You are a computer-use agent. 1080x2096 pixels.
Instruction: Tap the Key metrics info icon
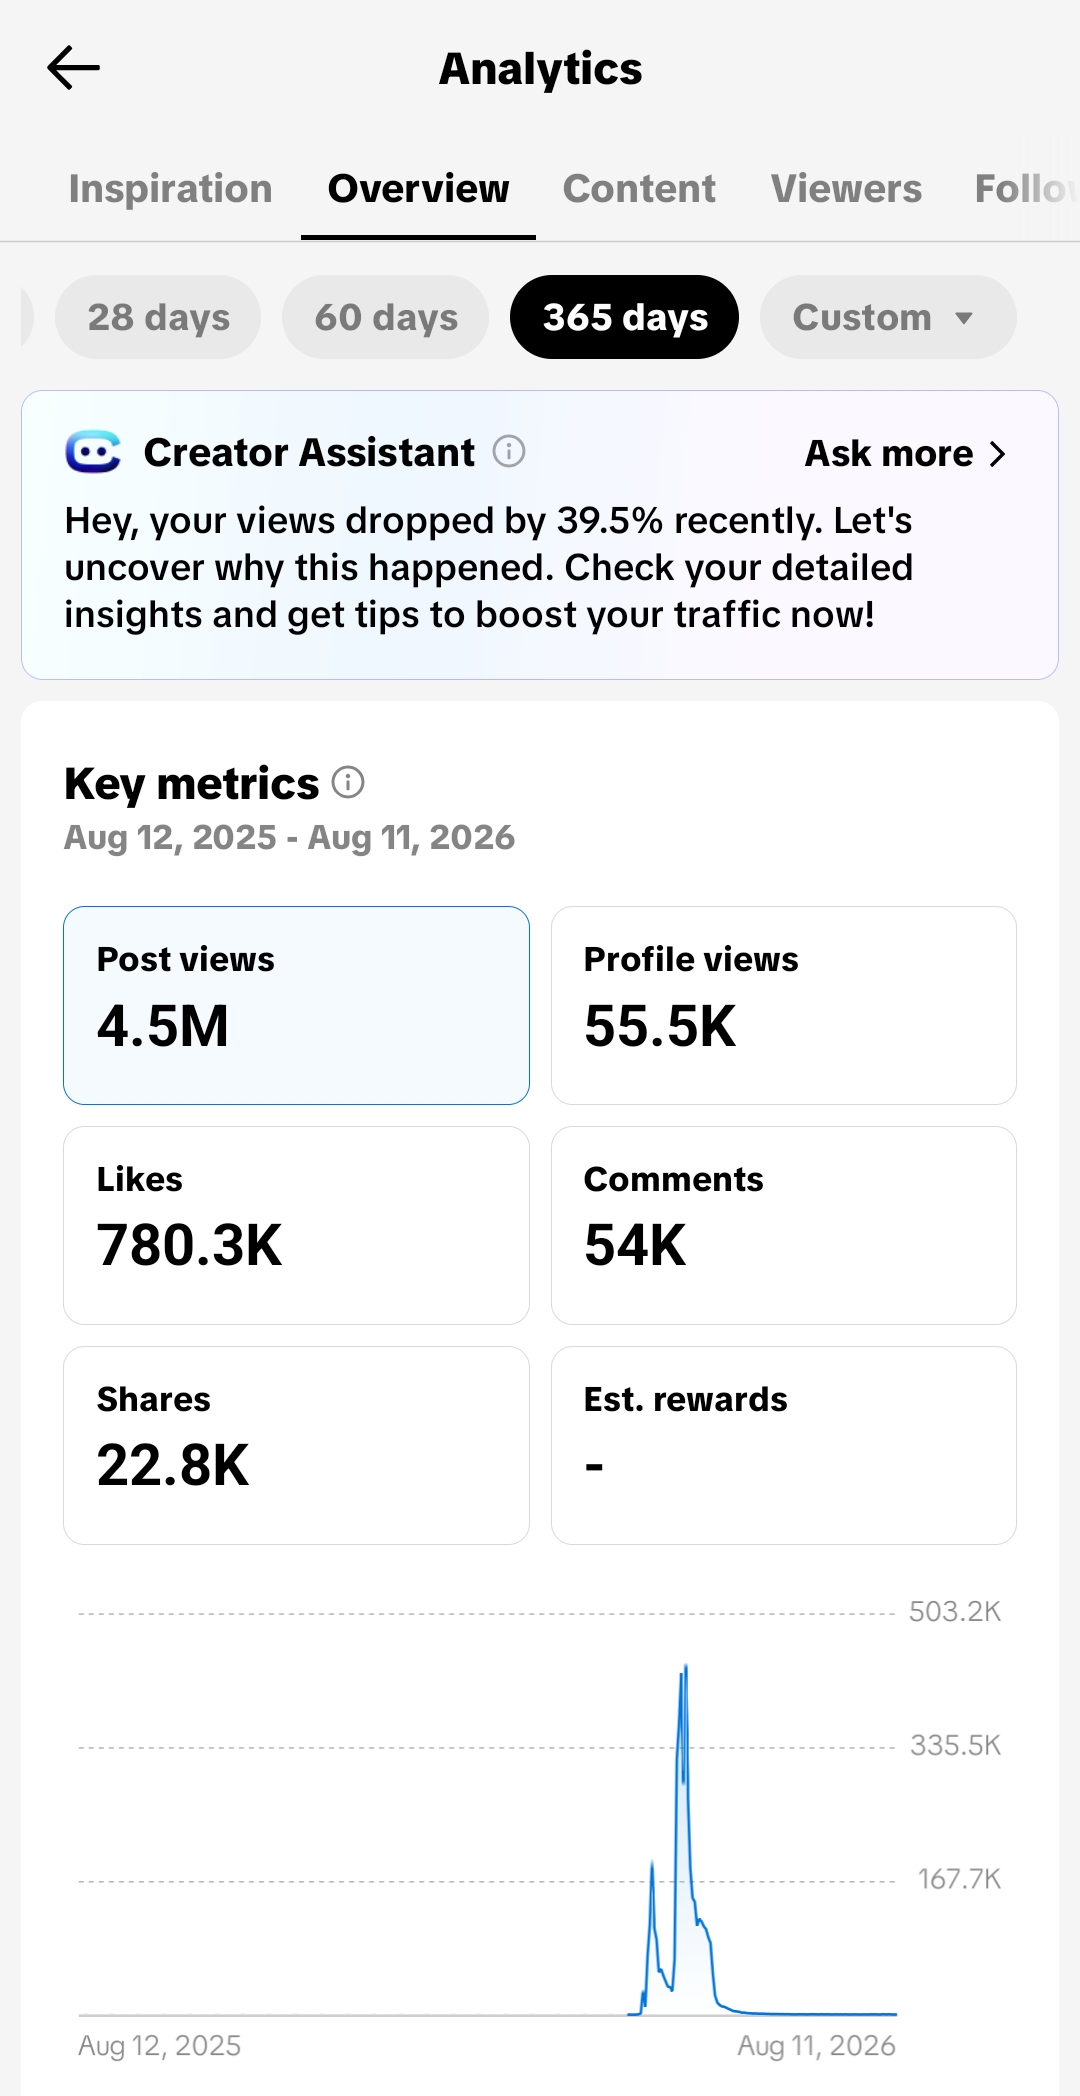(x=348, y=782)
